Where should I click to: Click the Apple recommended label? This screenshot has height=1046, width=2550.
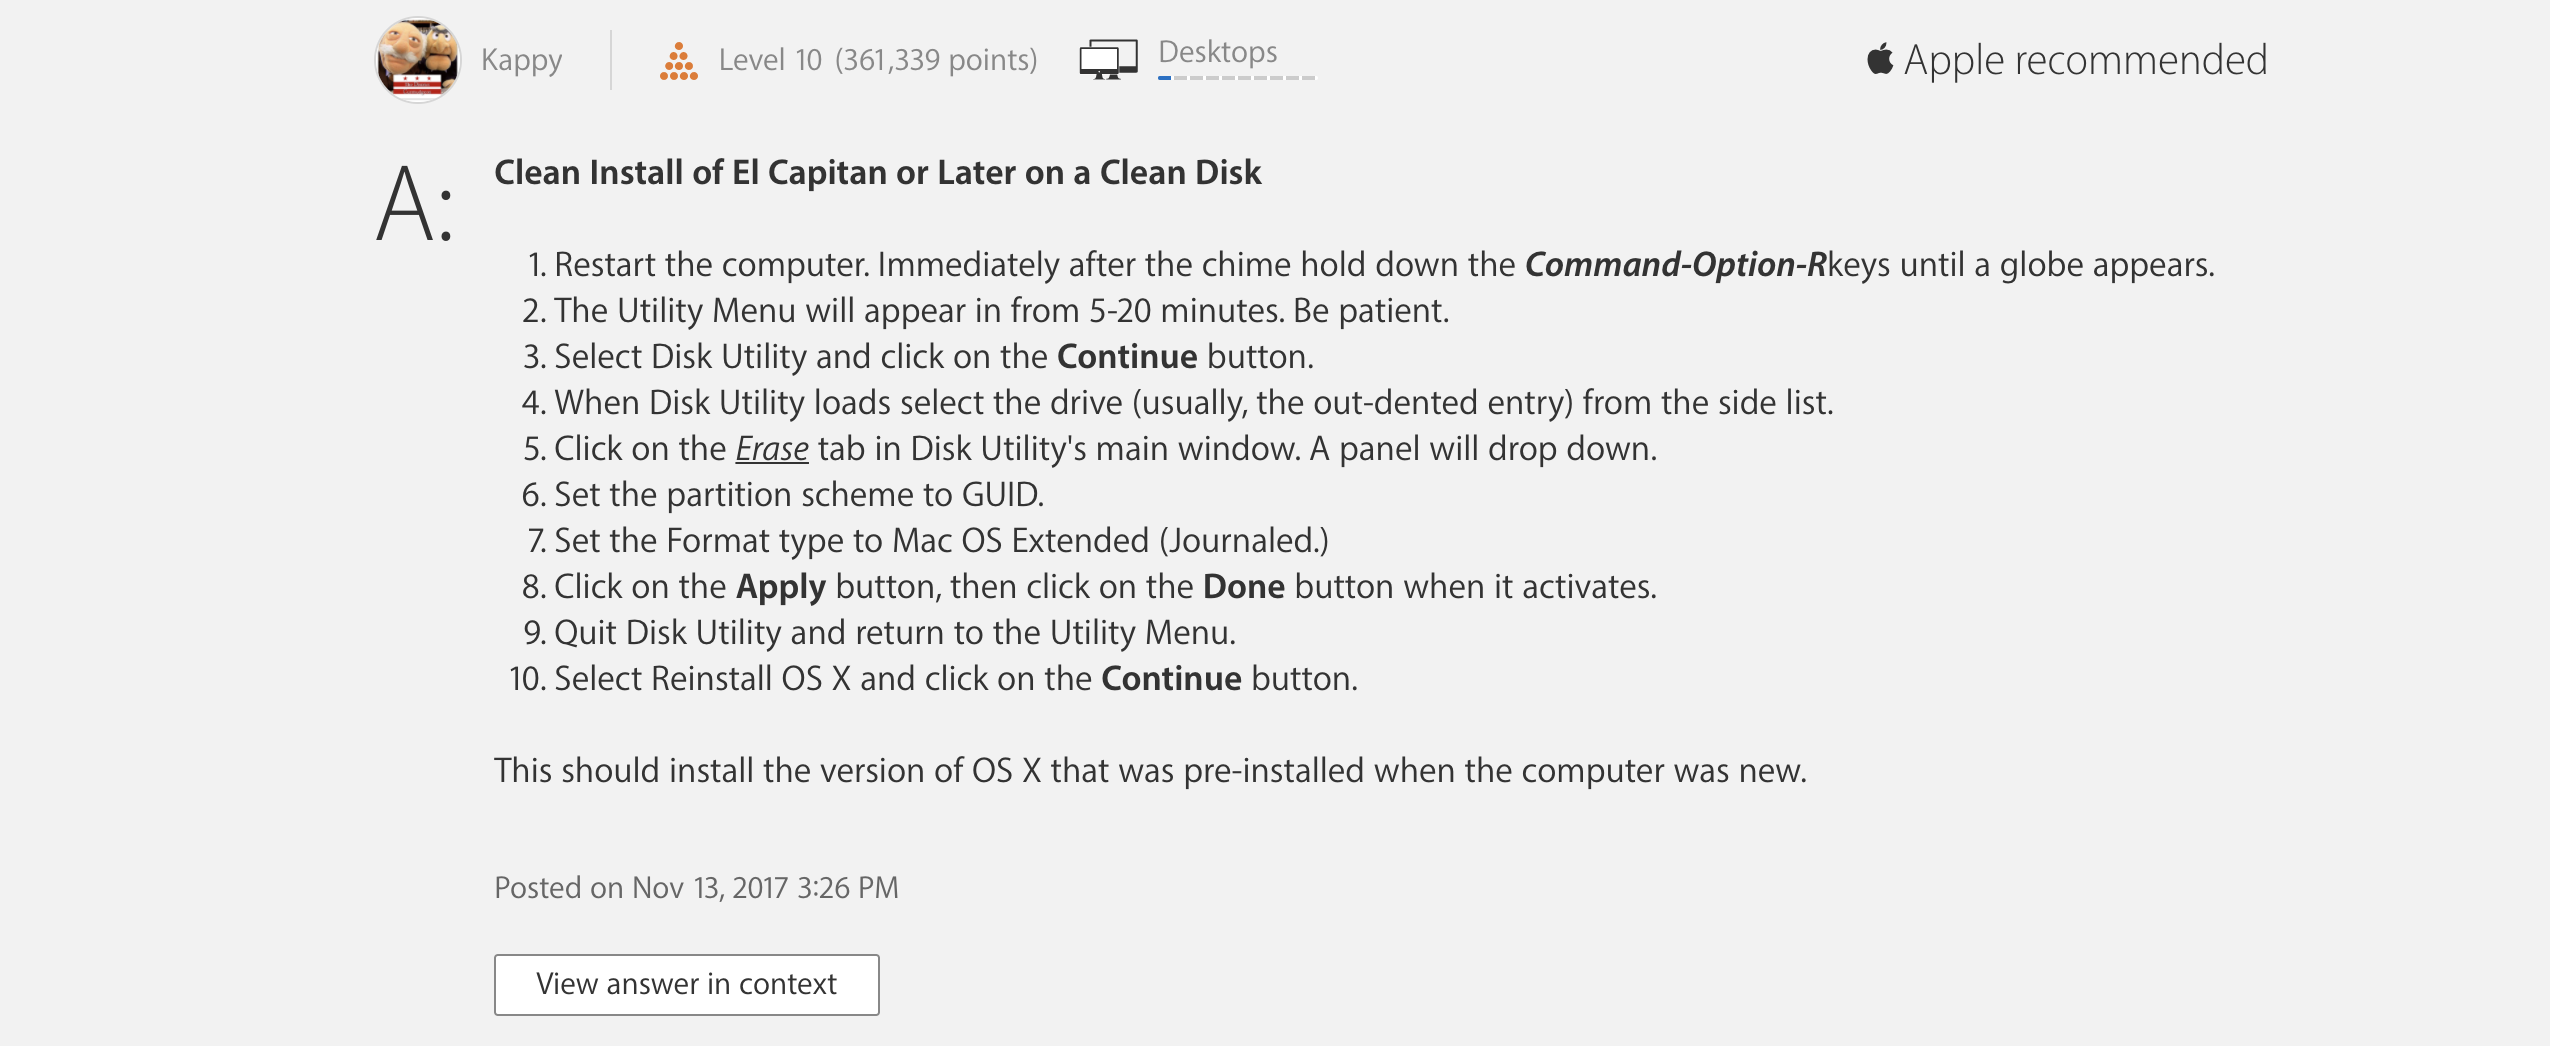coord(2085,60)
